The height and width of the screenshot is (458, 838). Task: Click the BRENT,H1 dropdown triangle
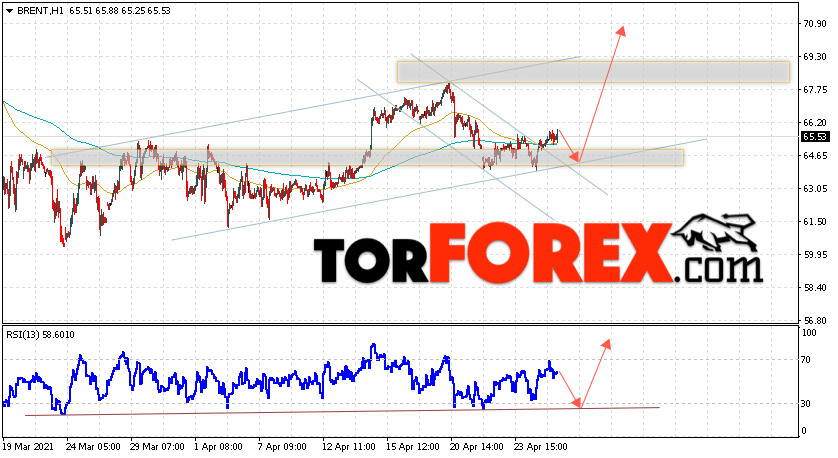[9, 11]
